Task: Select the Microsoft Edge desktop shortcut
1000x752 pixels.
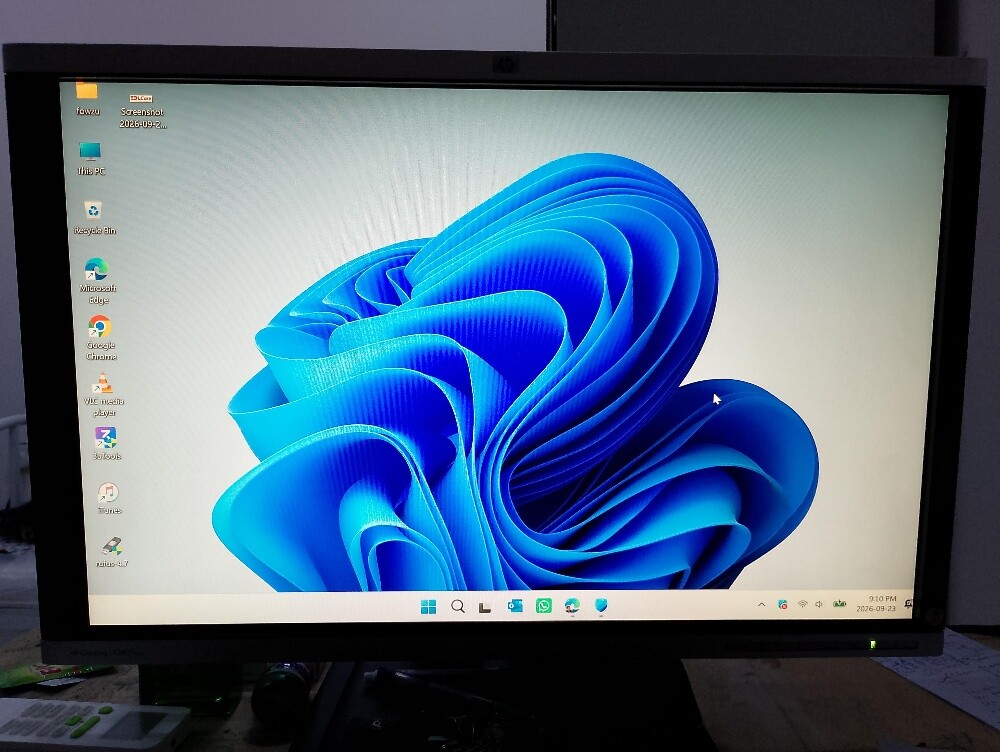Action: (96, 269)
